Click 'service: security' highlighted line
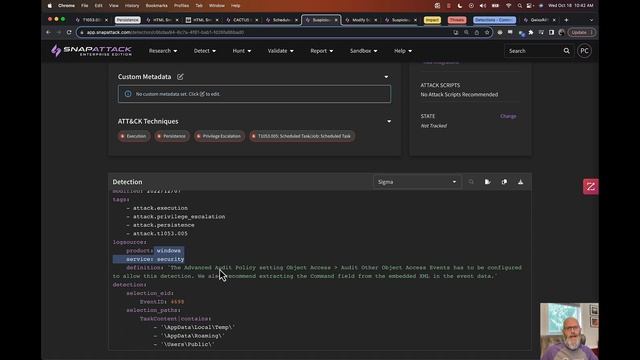Screen dimensions: 640x360 click(155, 259)
